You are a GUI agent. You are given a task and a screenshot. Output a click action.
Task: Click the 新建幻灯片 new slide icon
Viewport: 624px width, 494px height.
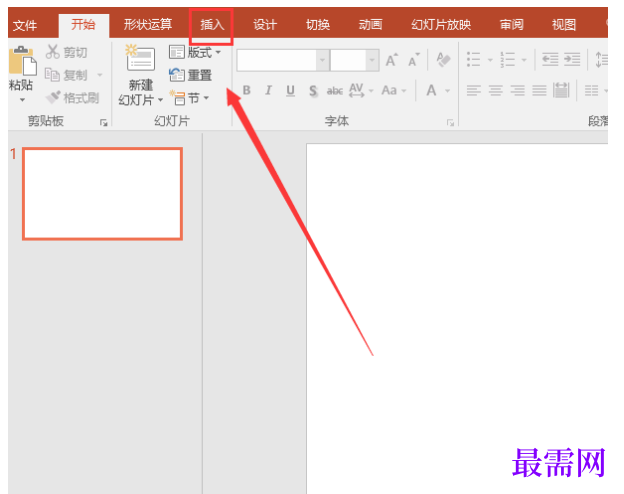click(140, 59)
